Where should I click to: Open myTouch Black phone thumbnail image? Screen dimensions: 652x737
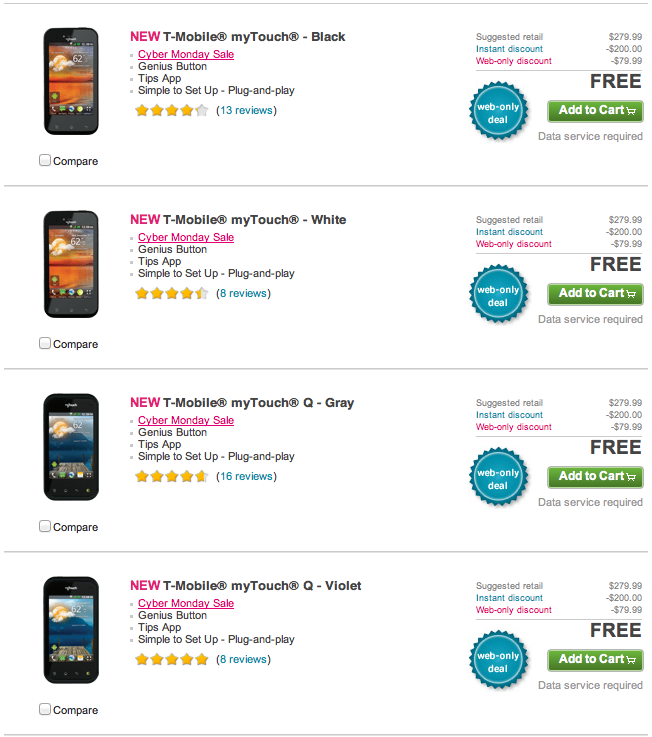tap(71, 82)
